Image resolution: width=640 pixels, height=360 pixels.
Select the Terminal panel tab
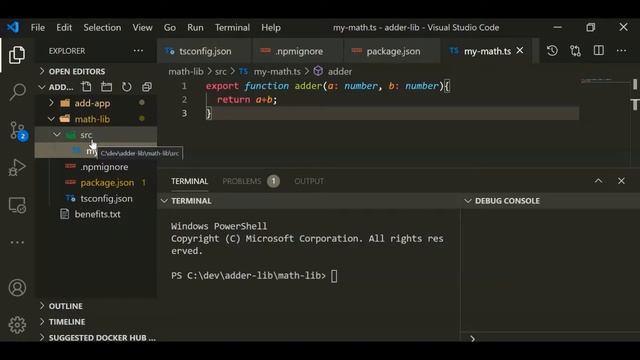pyautogui.click(x=189, y=181)
